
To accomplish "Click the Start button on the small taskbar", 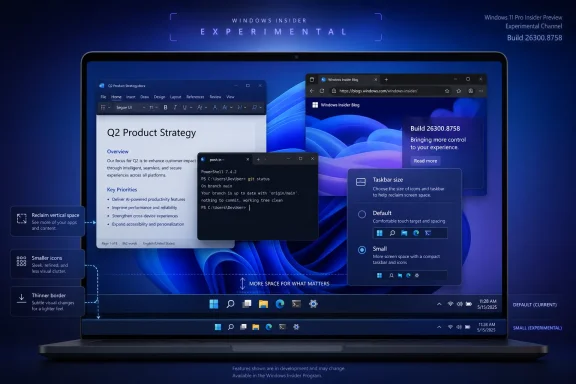I will [x=218, y=327].
